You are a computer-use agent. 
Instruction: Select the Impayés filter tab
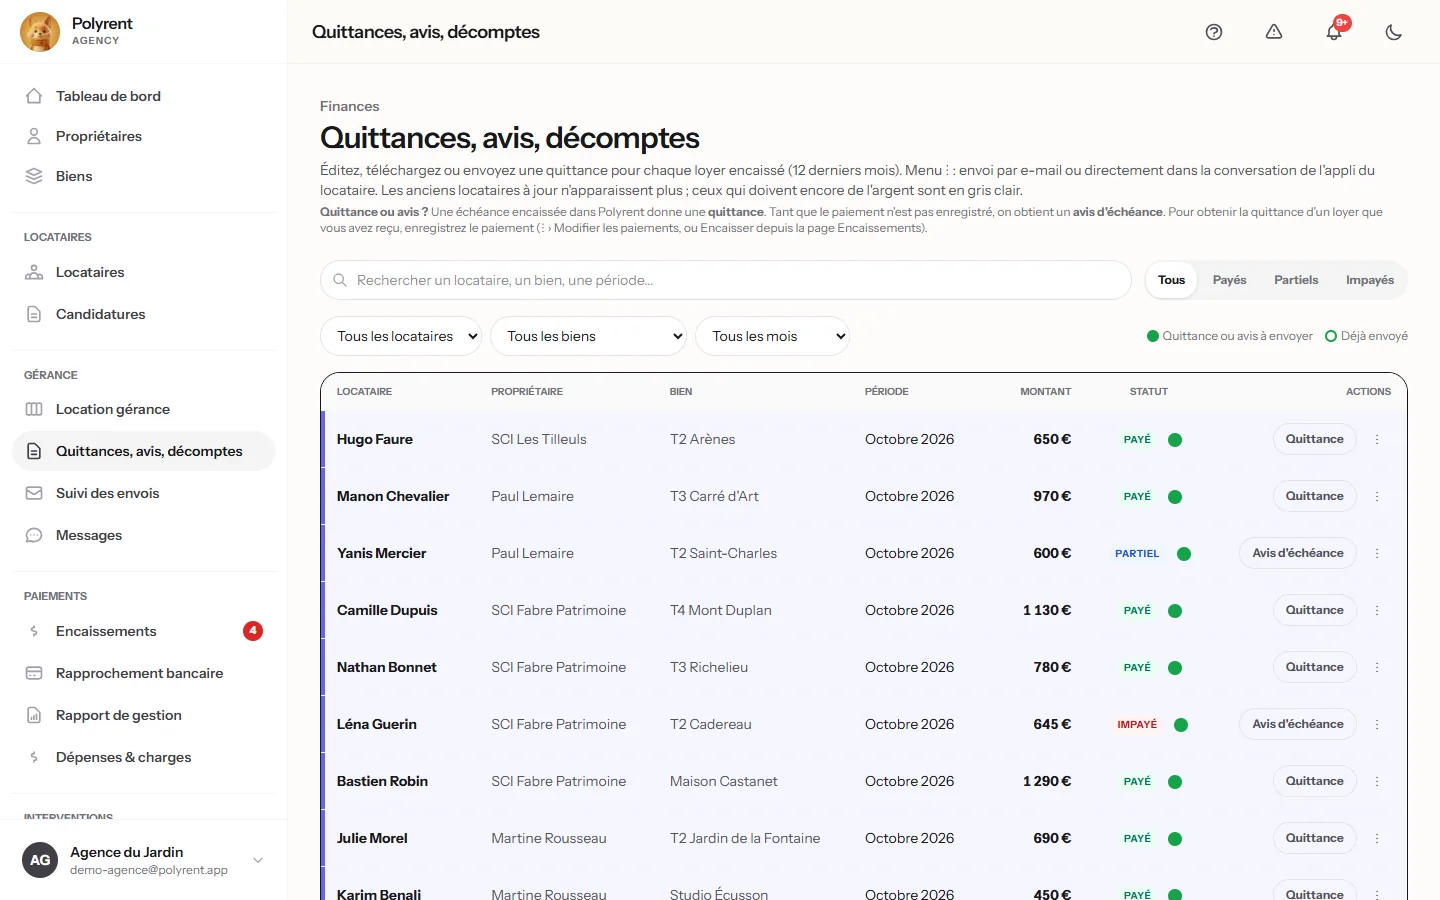1370,280
